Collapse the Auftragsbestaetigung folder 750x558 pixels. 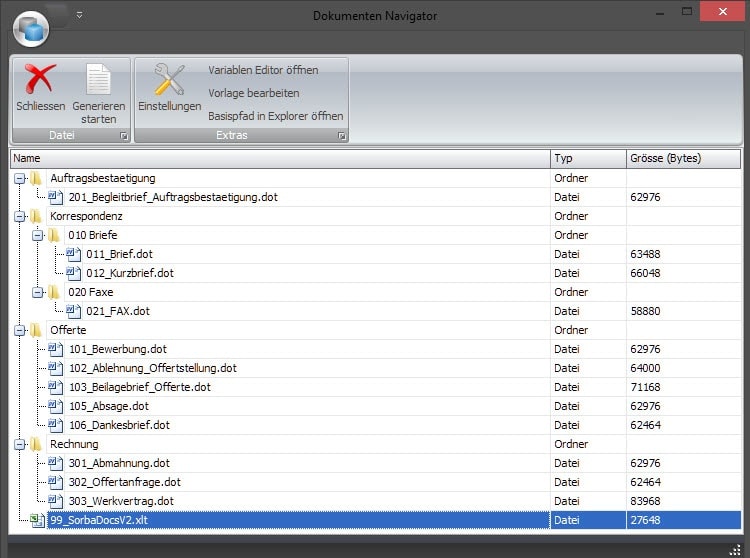[20, 178]
